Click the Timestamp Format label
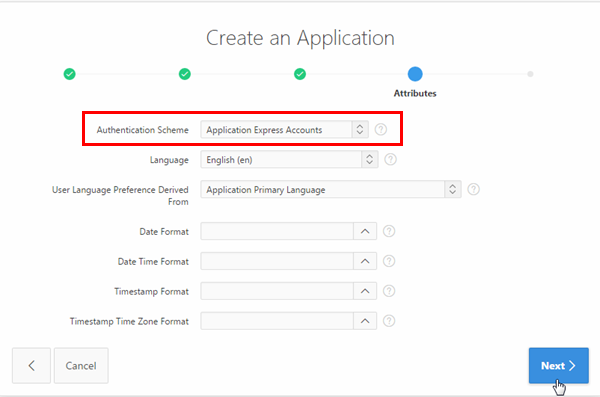The width and height of the screenshot is (600, 397). pos(152,291)
